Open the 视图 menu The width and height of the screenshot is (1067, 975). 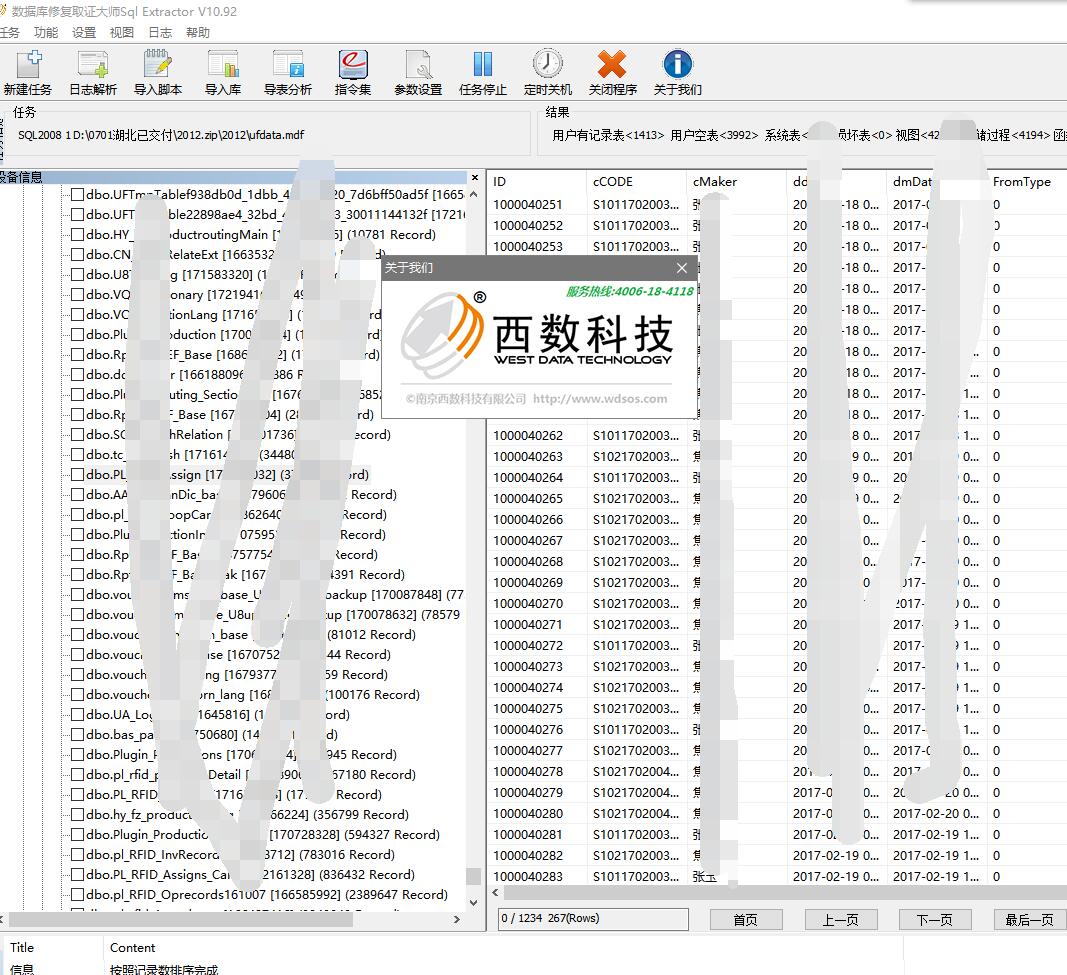122,33
